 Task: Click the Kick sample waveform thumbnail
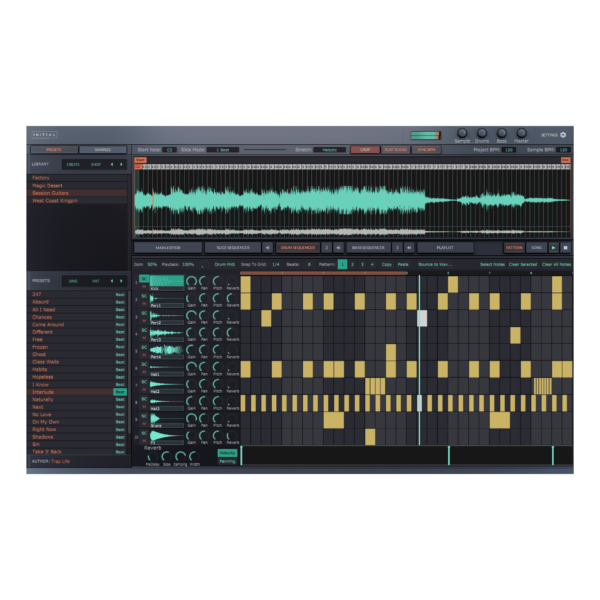pos(167,281)
